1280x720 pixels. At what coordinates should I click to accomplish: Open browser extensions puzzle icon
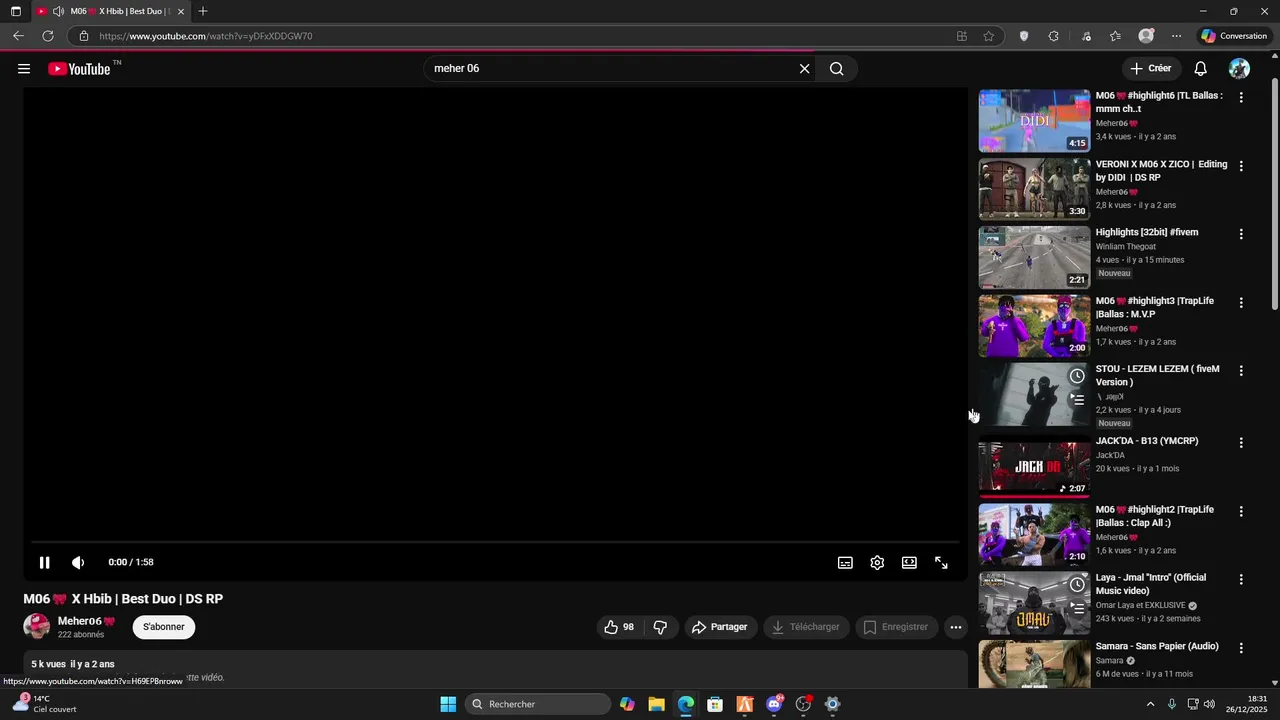click(1054, 36)
